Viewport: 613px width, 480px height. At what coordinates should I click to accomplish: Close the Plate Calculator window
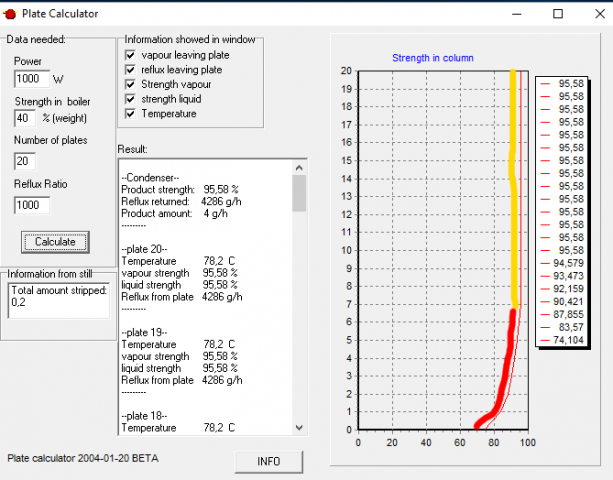[x=595, y=13]
